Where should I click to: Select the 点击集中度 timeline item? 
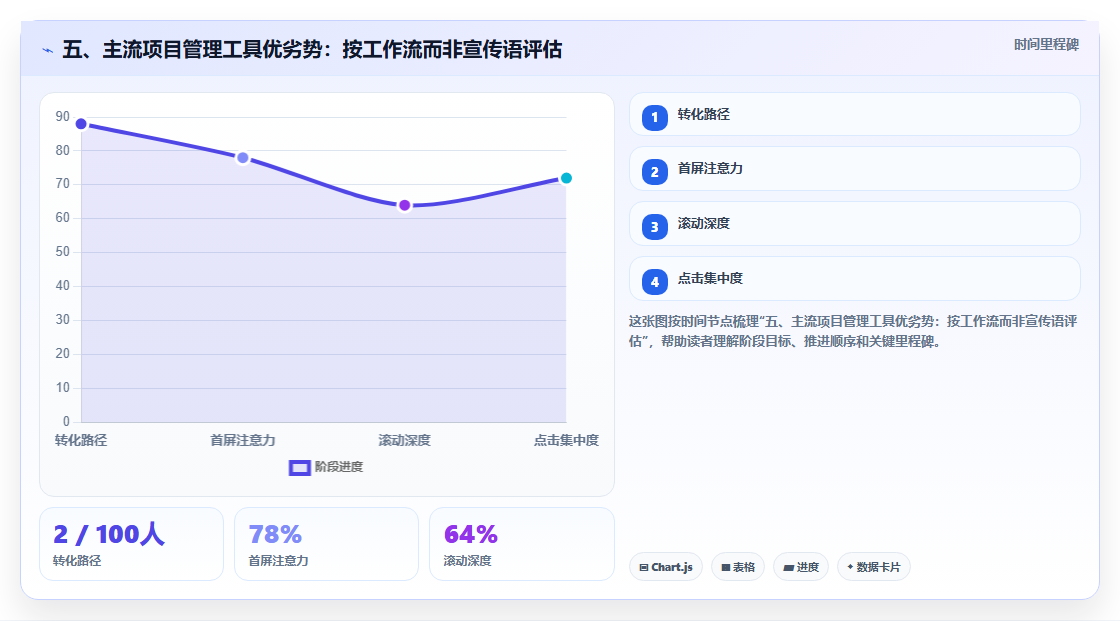854,279
